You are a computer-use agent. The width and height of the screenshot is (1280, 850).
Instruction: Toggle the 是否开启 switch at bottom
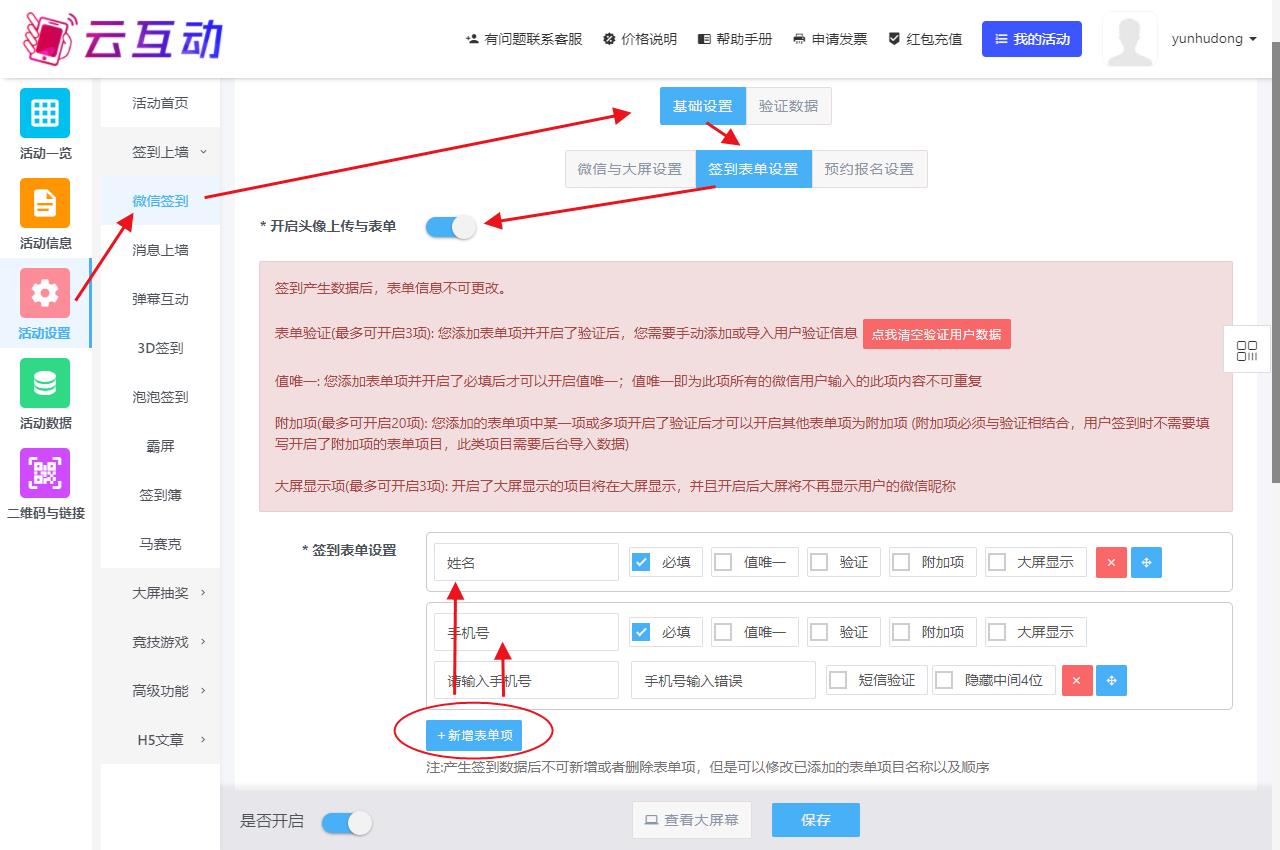point(346,822)
